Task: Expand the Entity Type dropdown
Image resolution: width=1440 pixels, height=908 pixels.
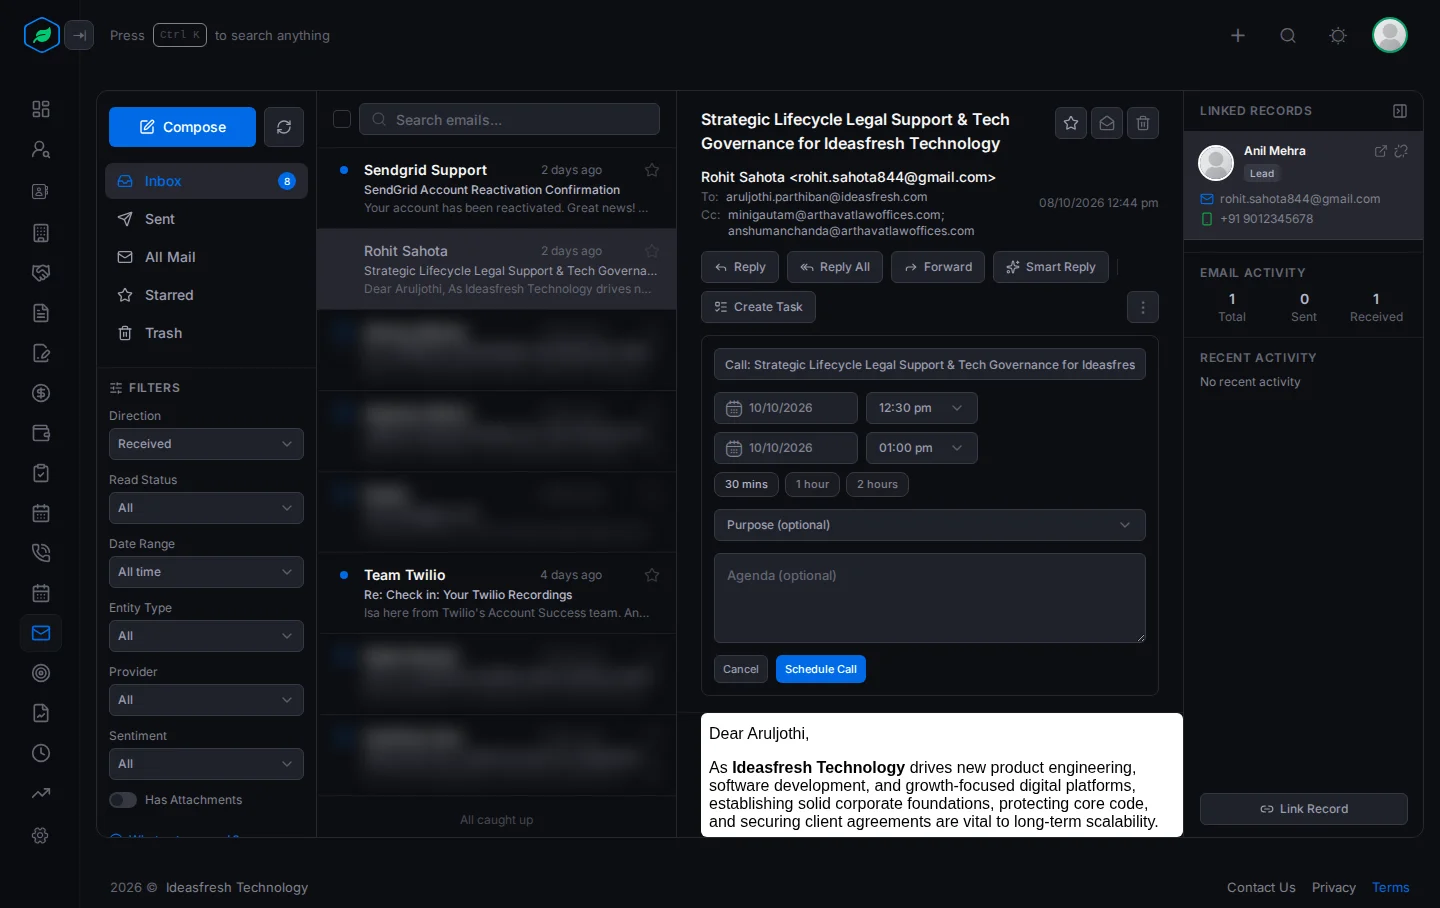Action: tap(206, 636)
